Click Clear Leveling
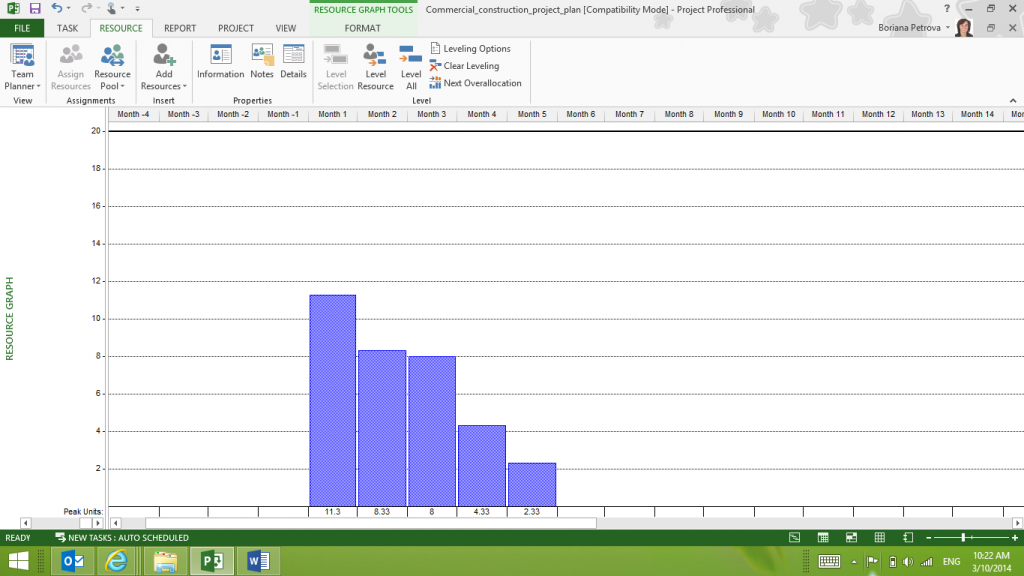The width and height of the screenshot is (1024, 576). (464, 65)
